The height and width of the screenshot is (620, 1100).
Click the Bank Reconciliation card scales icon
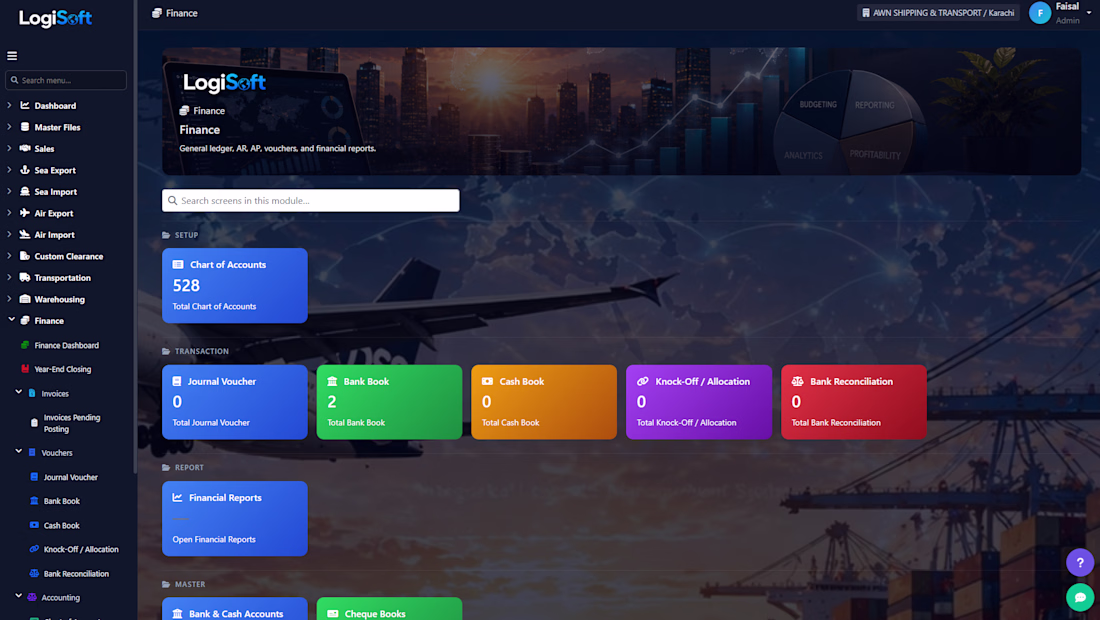(798, 381)
